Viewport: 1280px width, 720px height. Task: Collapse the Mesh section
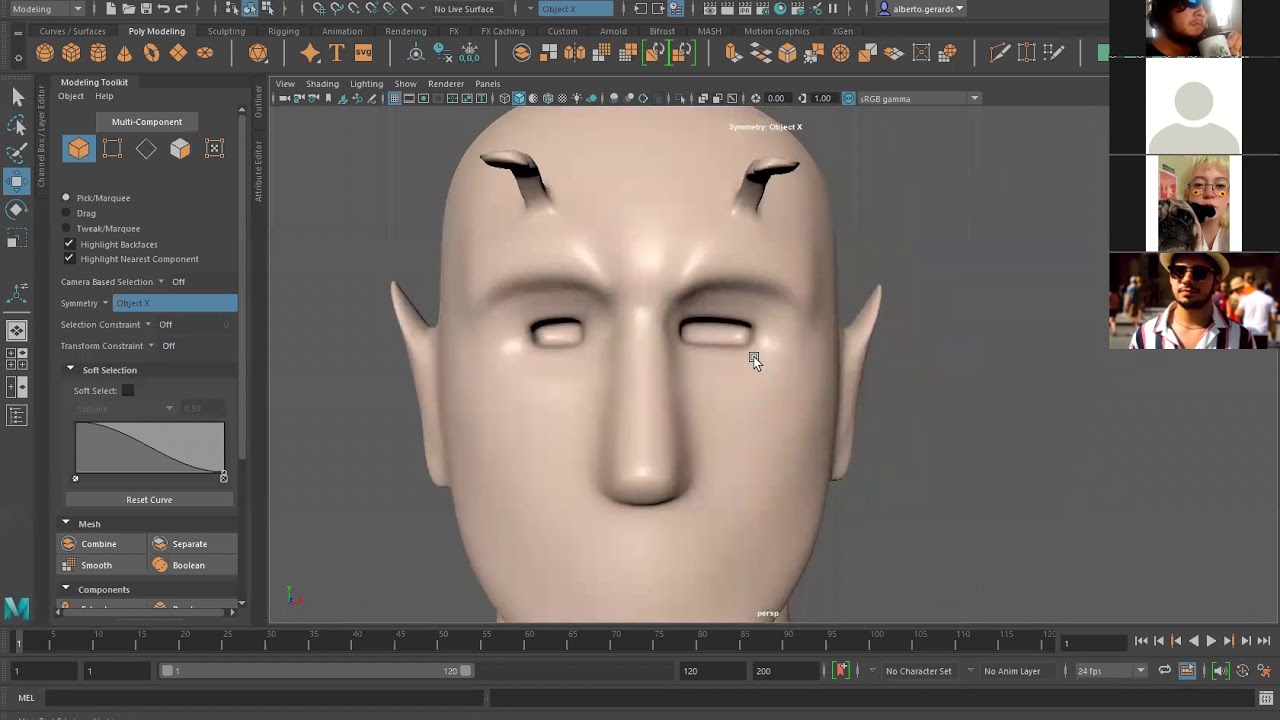coord(66,524)
